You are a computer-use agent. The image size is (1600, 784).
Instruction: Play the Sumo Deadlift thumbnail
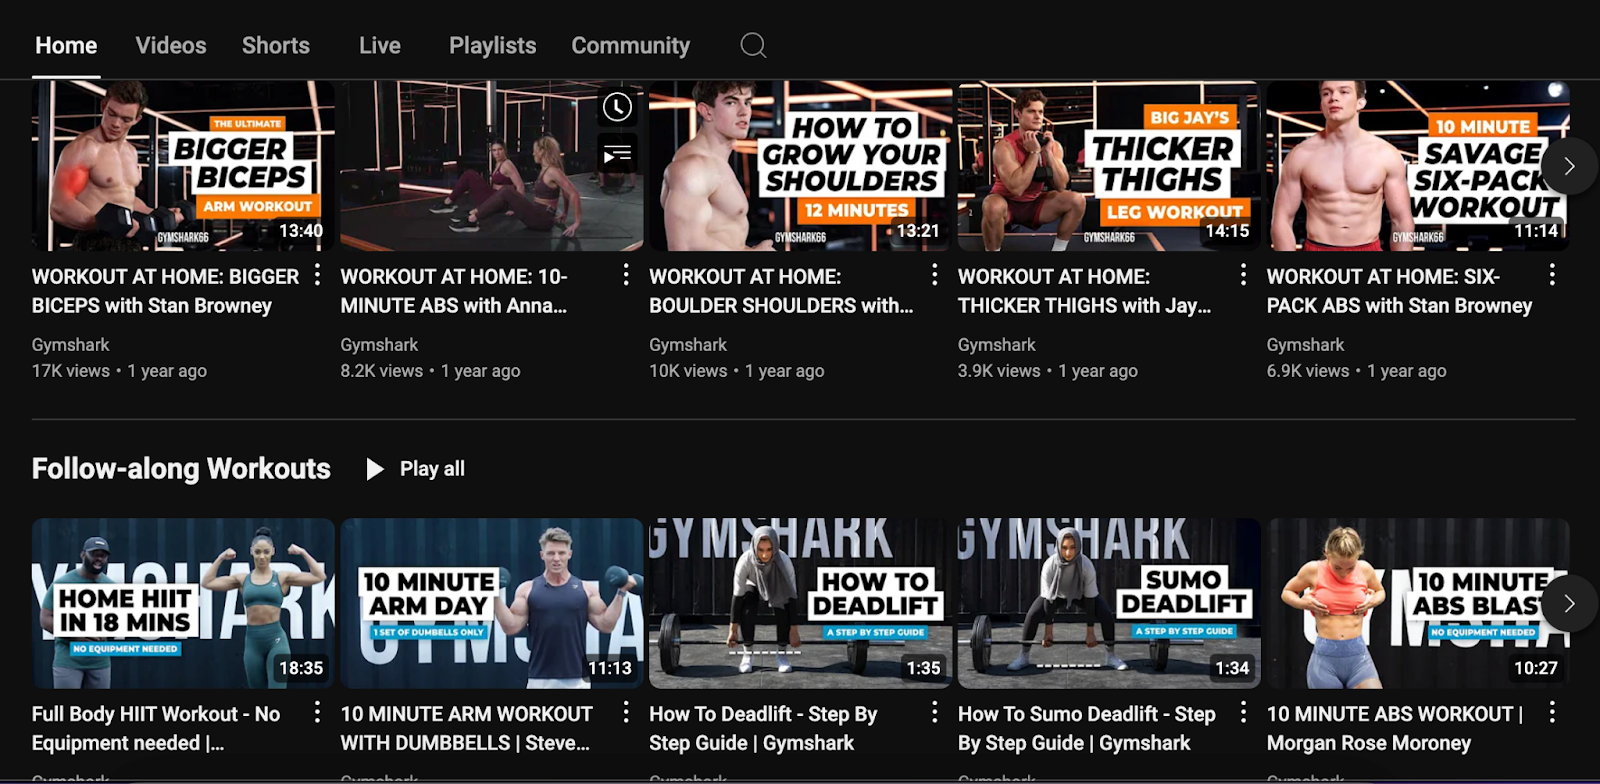coord(1109,603)
